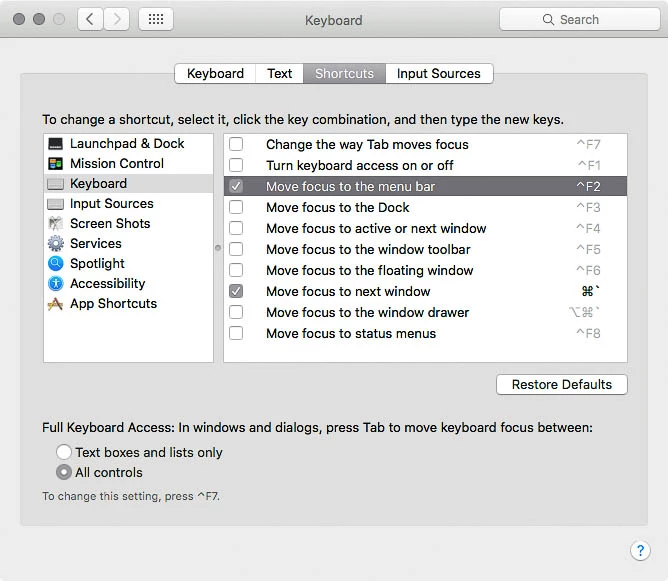Image resolution: width=668 pixels, height=581 pixels.
Task: Click the ^F2 key combination
Action: [x=588, y=186]
